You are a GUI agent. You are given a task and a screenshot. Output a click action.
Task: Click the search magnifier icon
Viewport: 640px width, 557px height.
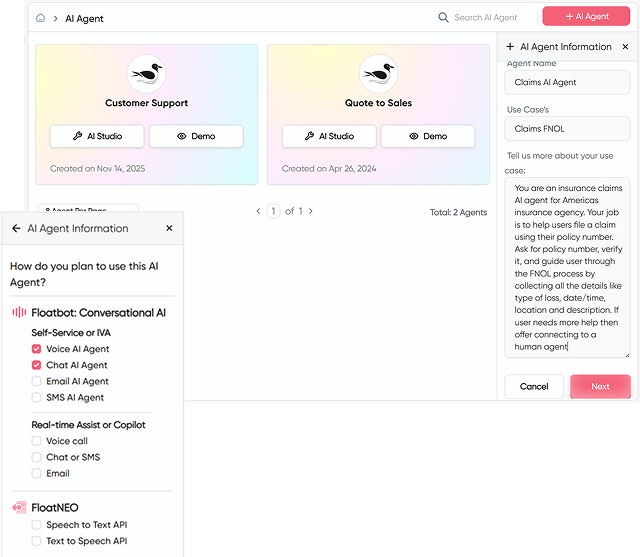click(x=444, y=17)
